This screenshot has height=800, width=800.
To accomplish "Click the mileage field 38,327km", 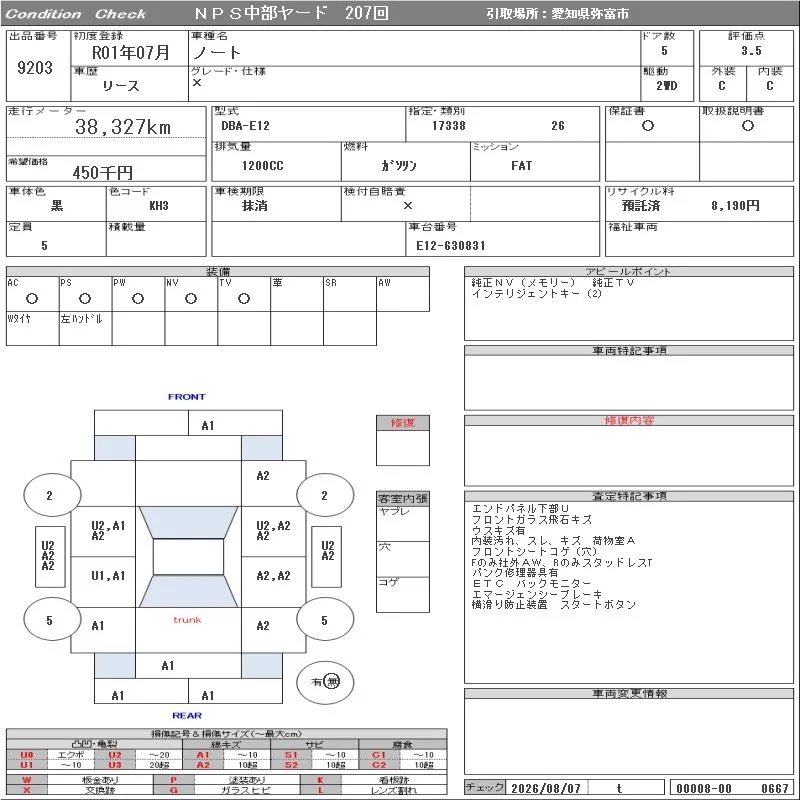I will (x=123, y=127).
